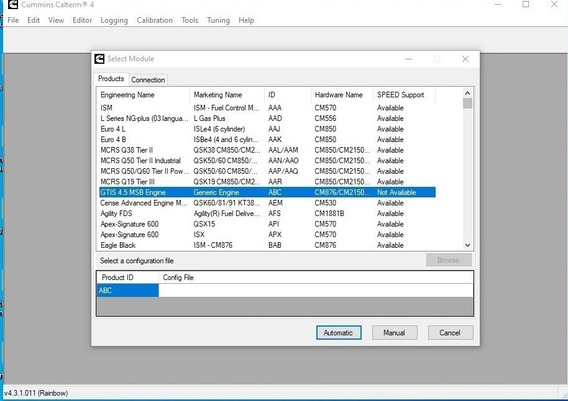Minimize the Cummins Calterm main window

point(498,4)
